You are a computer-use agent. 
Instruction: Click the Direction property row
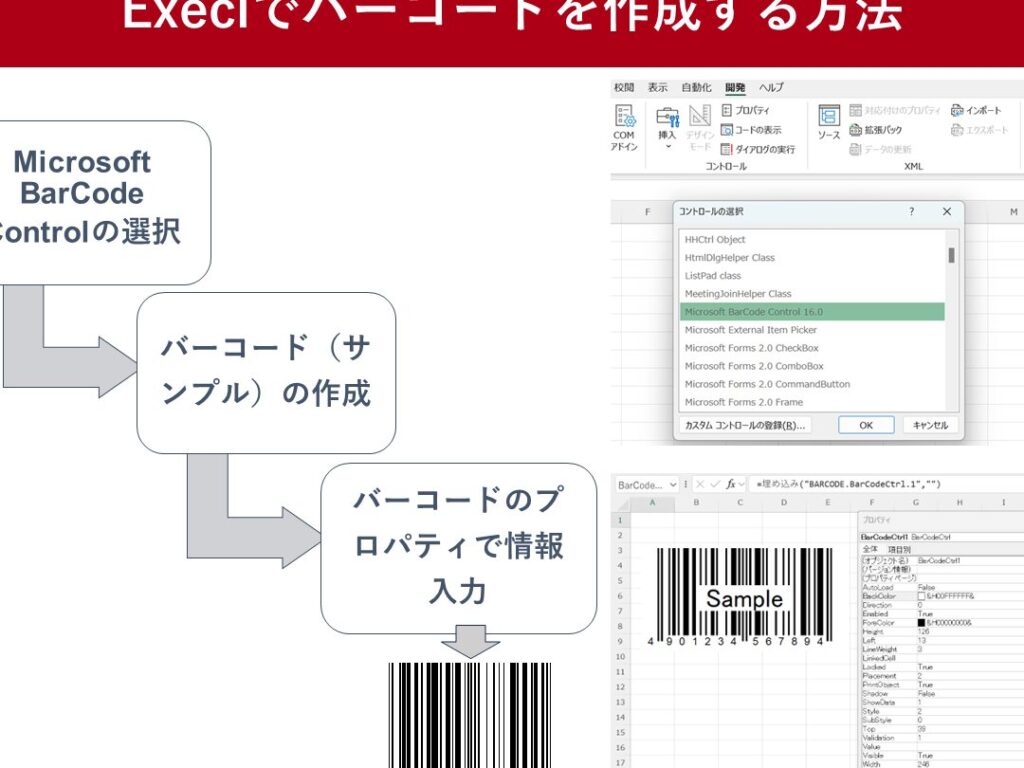click(942, 605)
